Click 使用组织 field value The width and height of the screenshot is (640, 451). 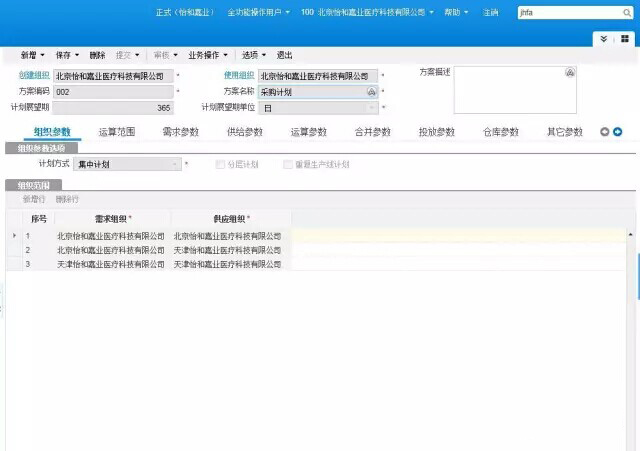(318, 76)
